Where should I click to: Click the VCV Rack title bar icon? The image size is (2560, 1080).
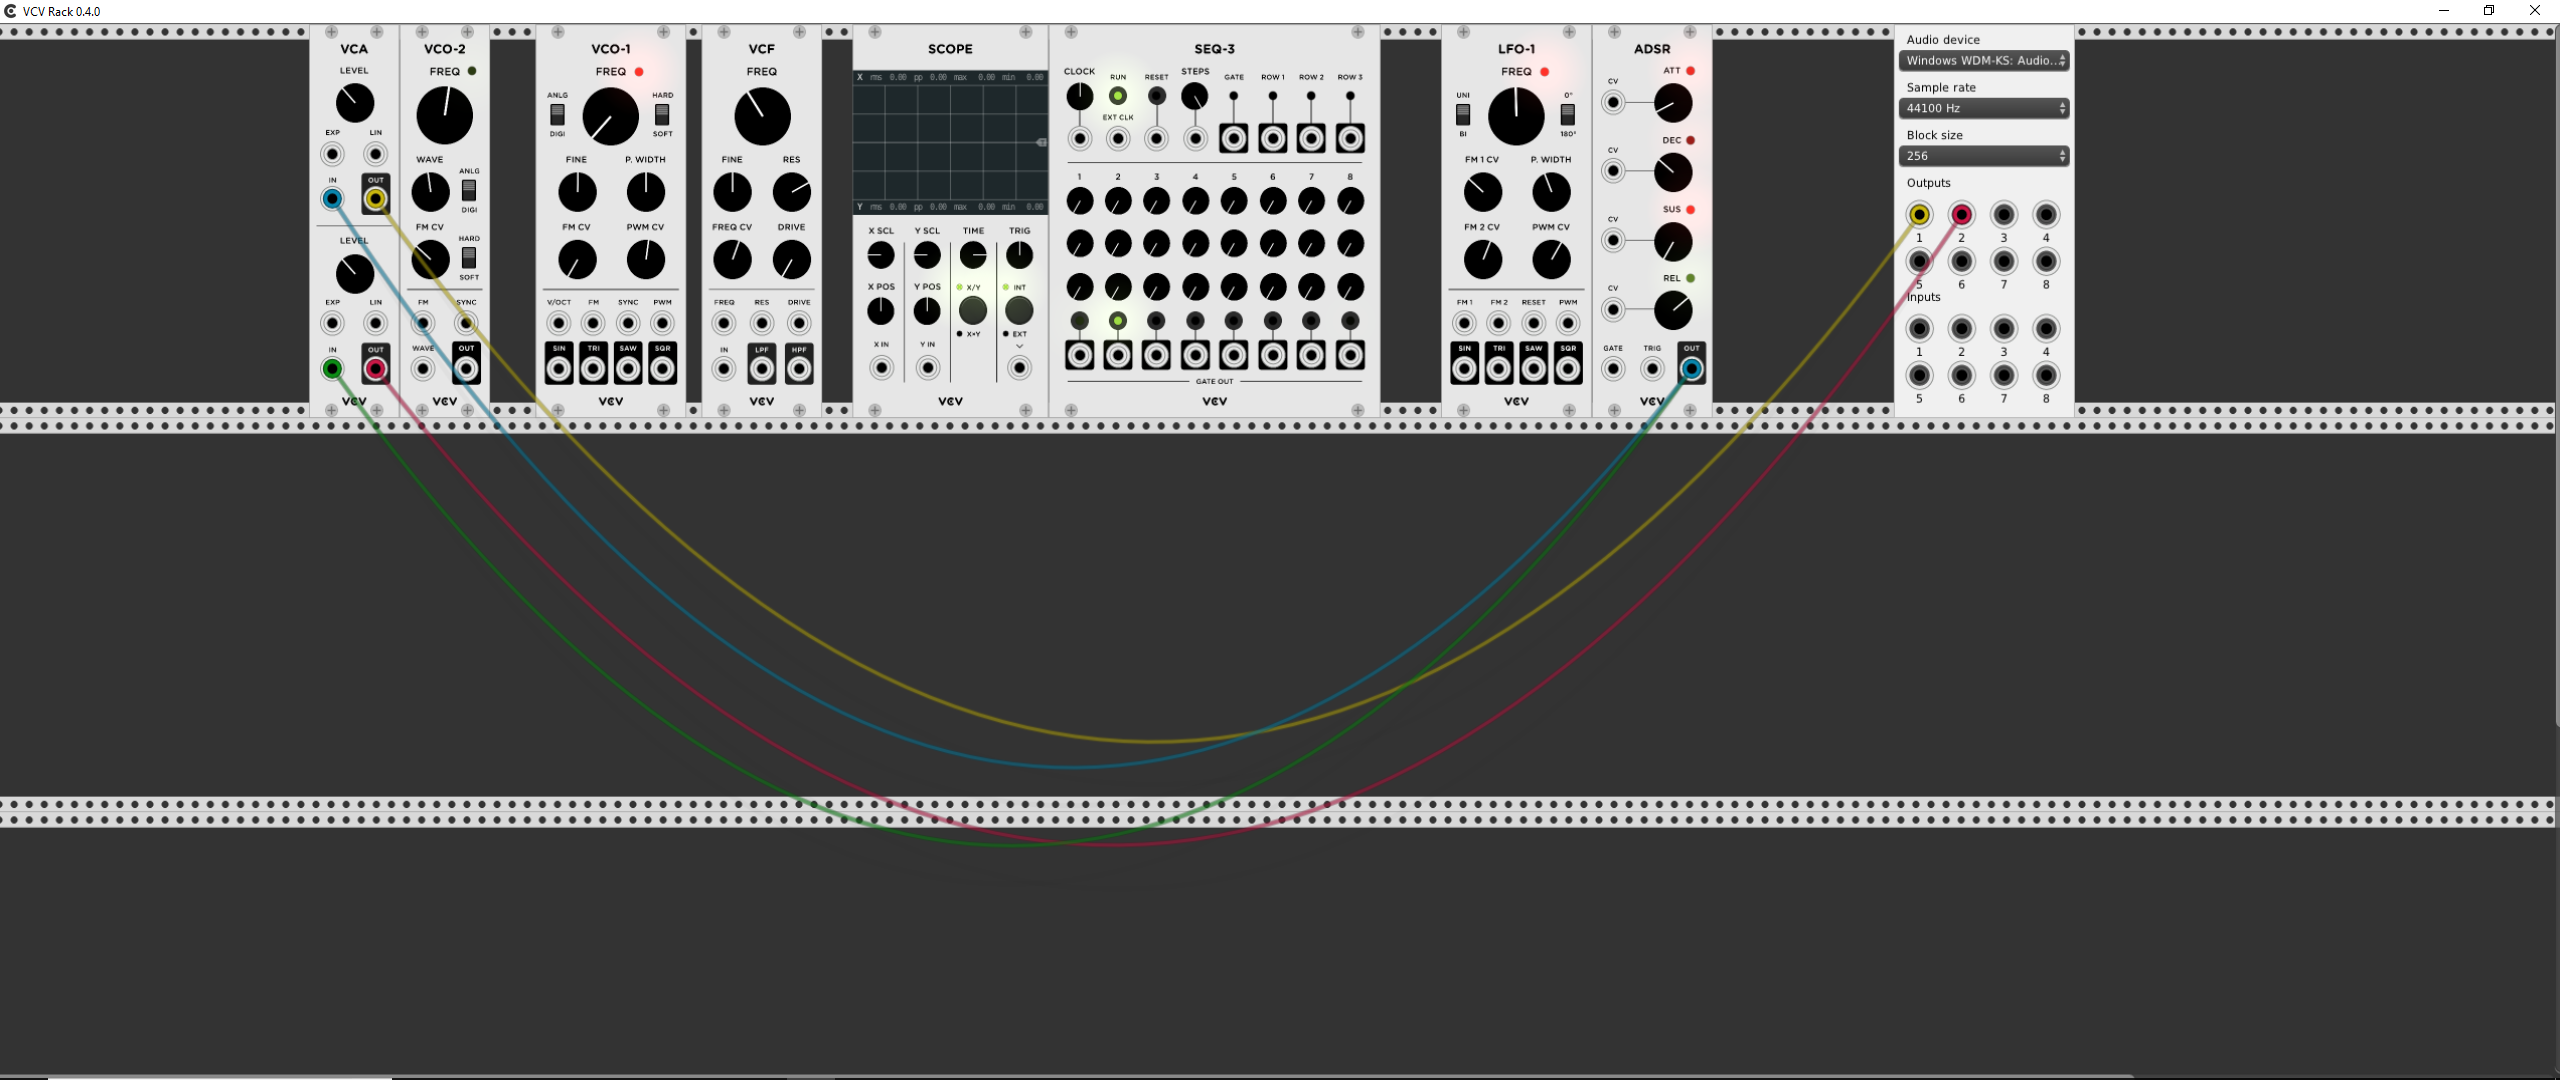point(11,11)
